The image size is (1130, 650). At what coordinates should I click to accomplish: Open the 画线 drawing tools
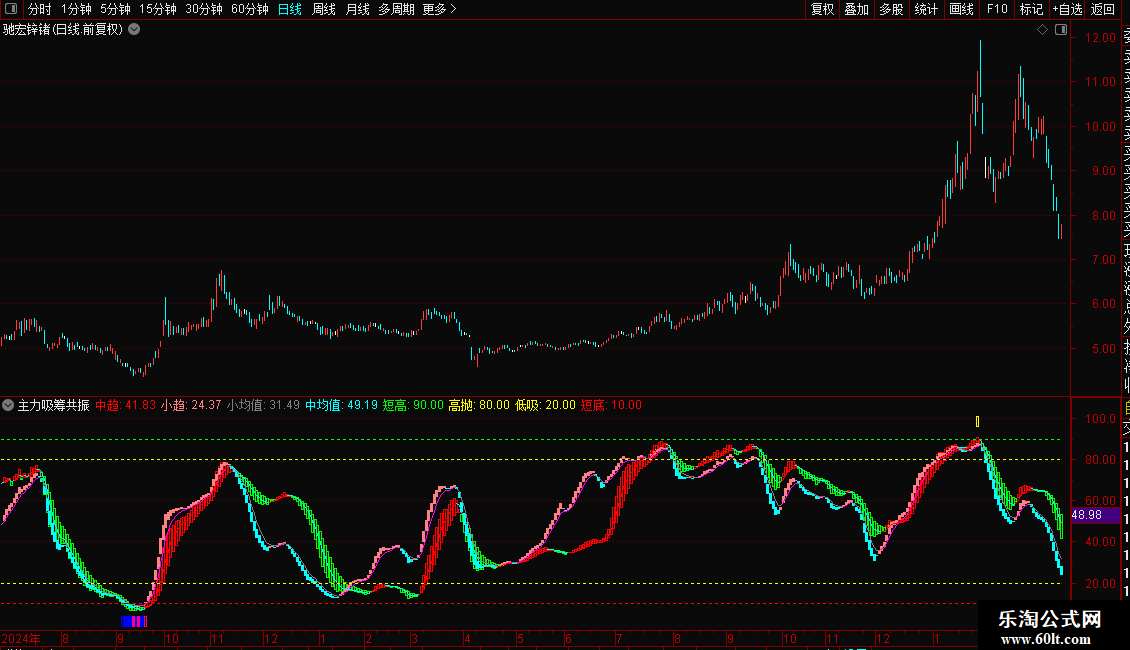[x=961, y=9]
